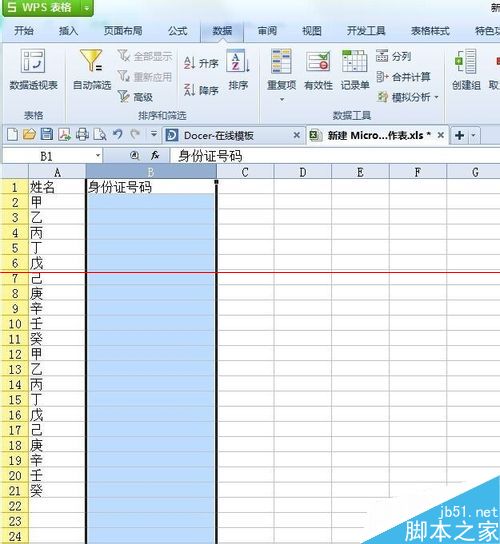The width and height of the screenshot is (500, 544).
Task: Sort descending with 降序
Action: click(x=201, y=90)
